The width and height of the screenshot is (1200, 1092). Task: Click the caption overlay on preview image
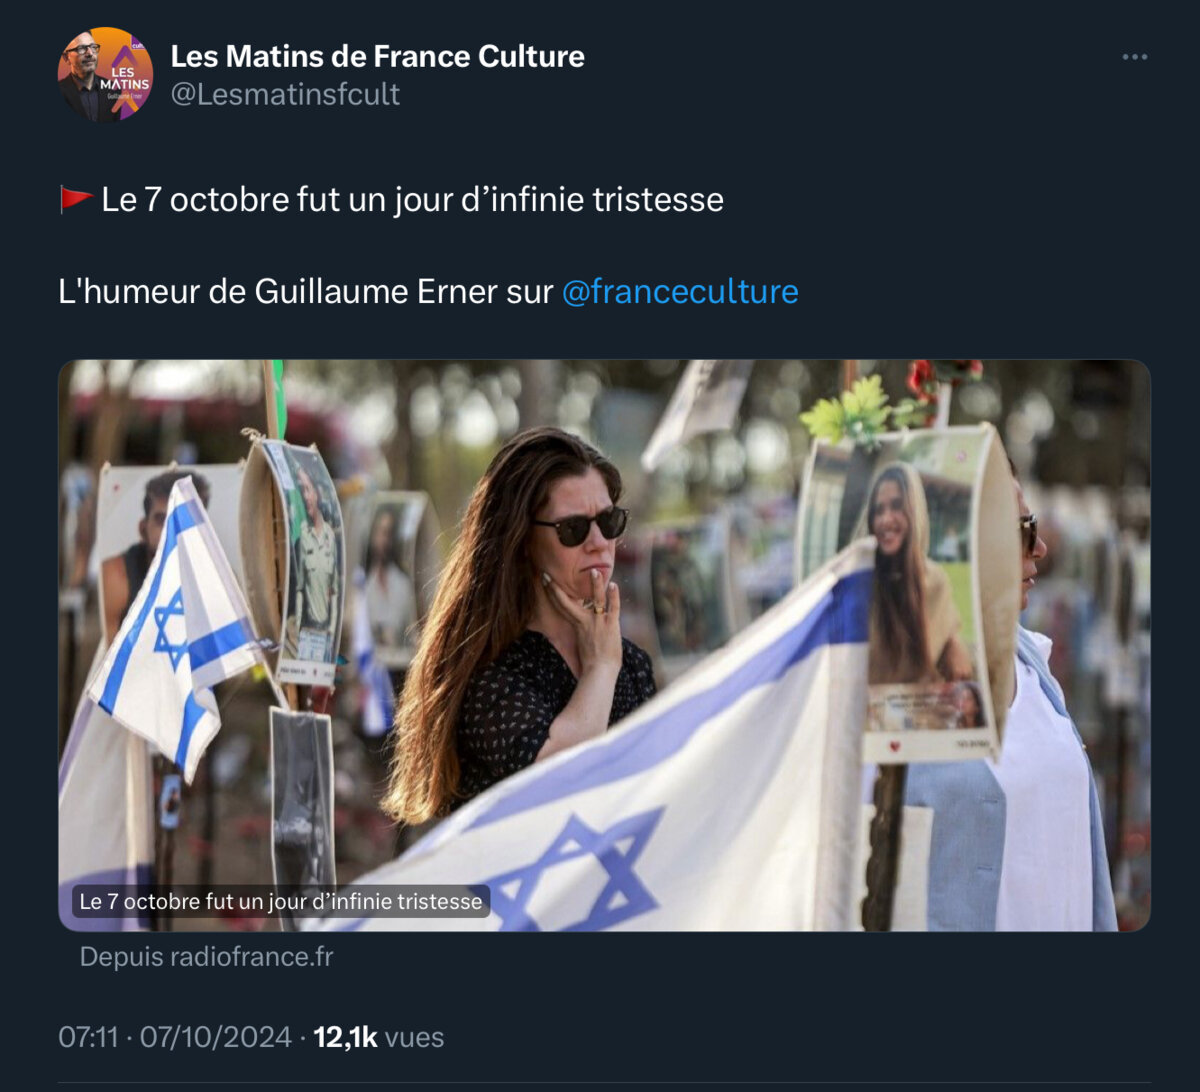pos(280,901)
